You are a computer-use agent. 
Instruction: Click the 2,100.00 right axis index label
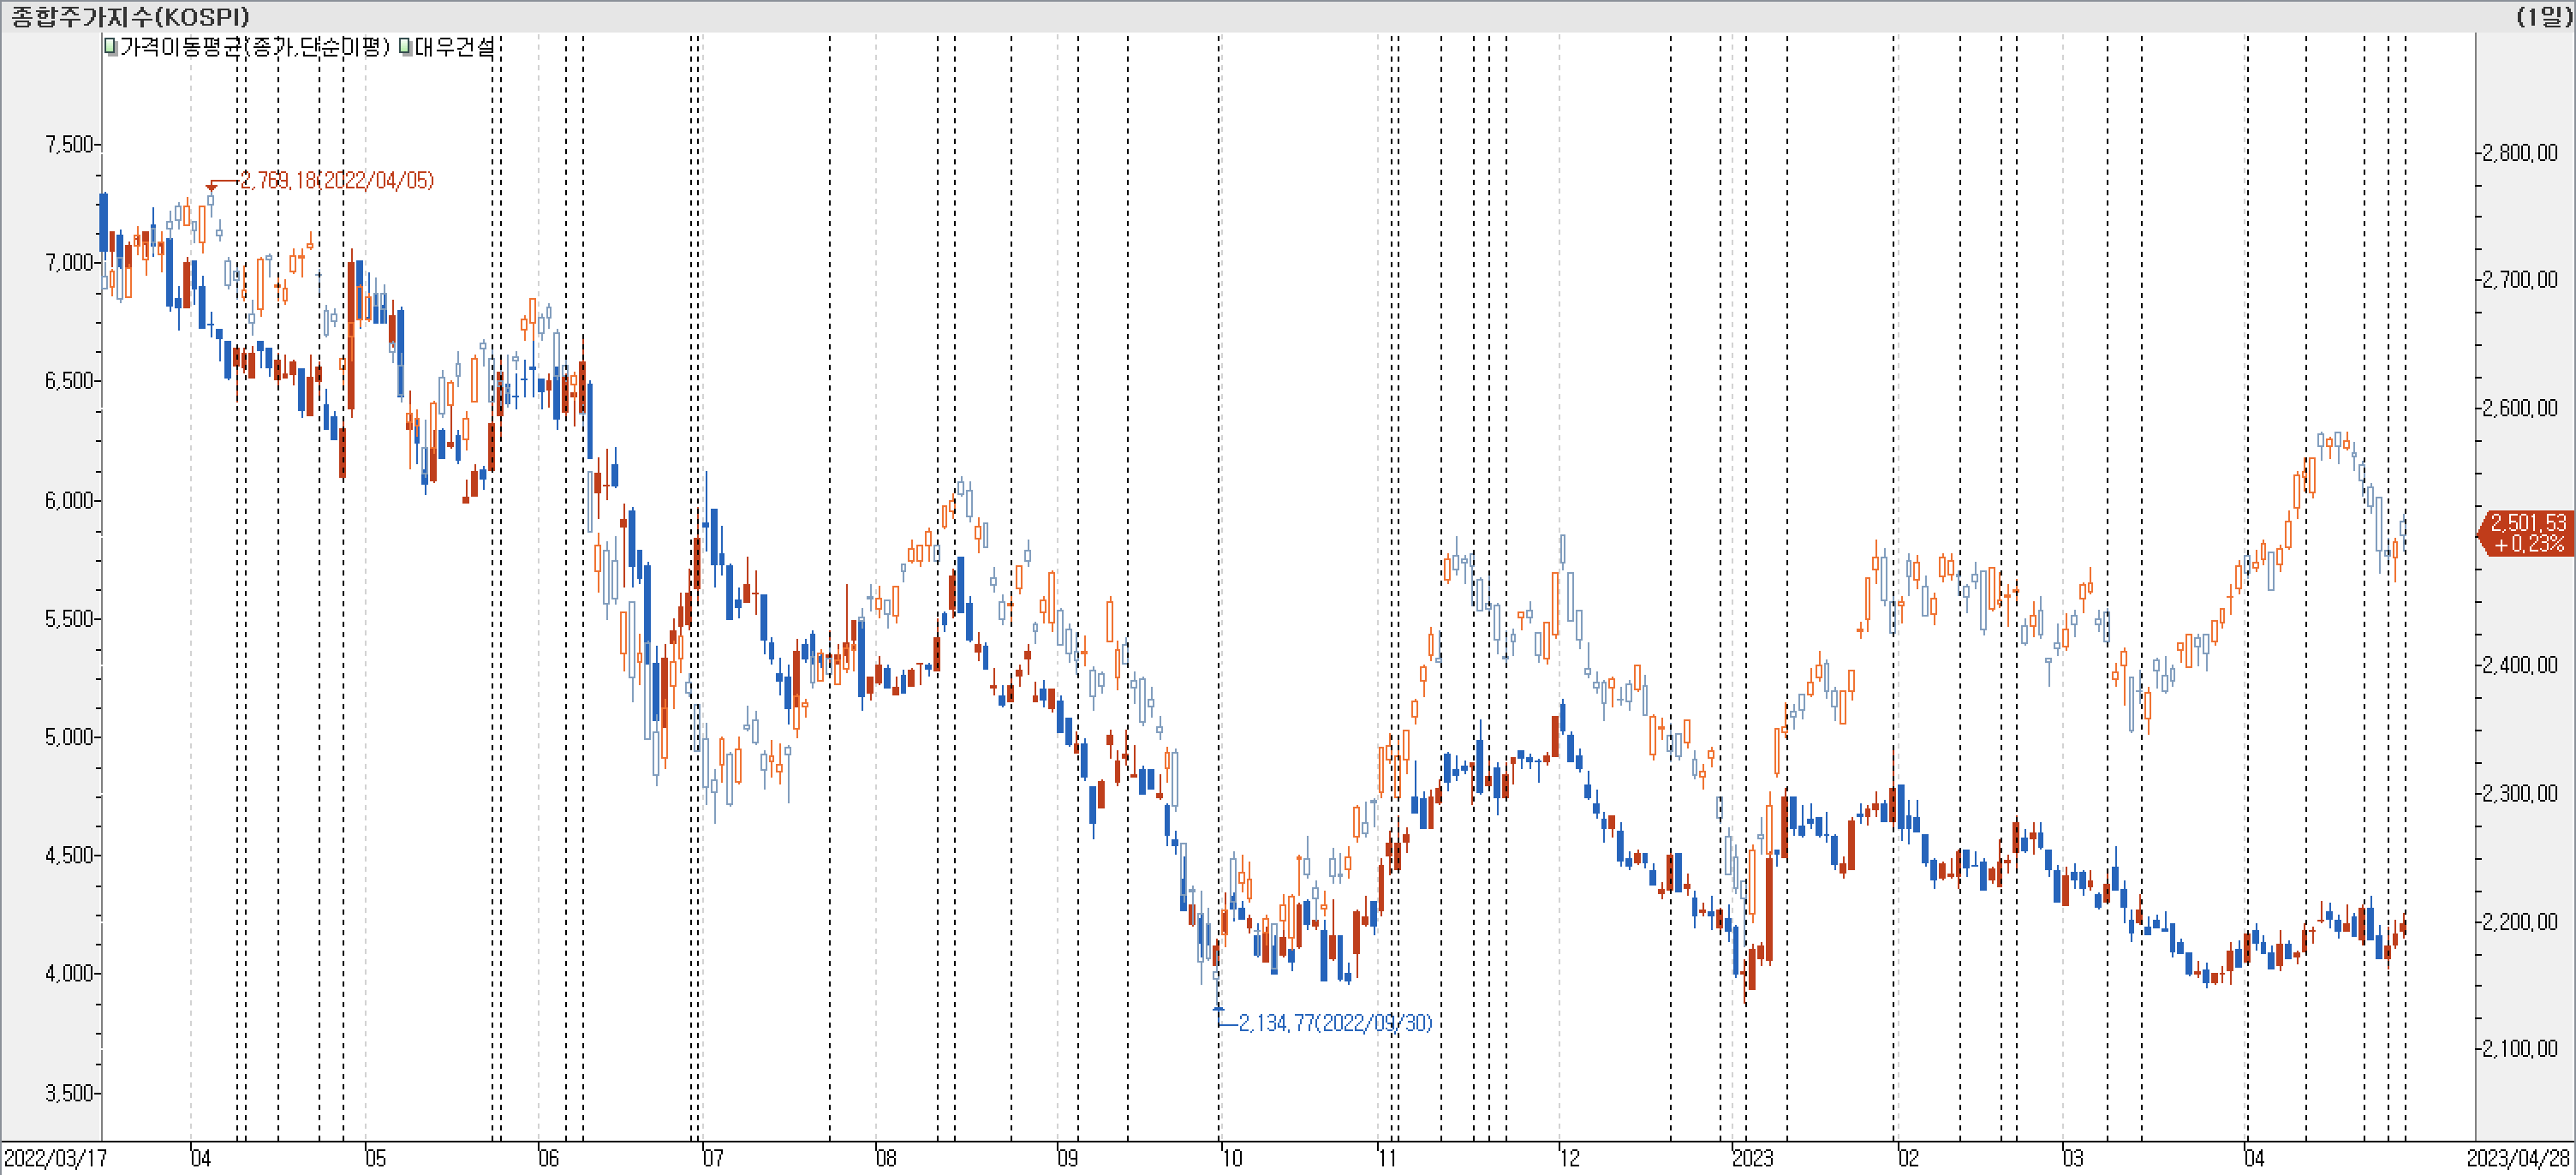[x=2520, y=1048]
